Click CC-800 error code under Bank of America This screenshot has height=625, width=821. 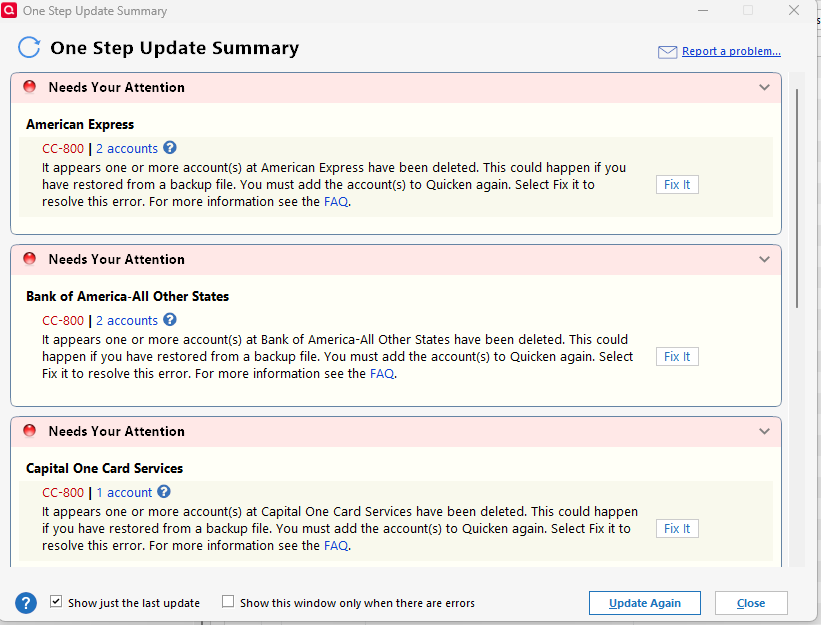click(63, 320)
